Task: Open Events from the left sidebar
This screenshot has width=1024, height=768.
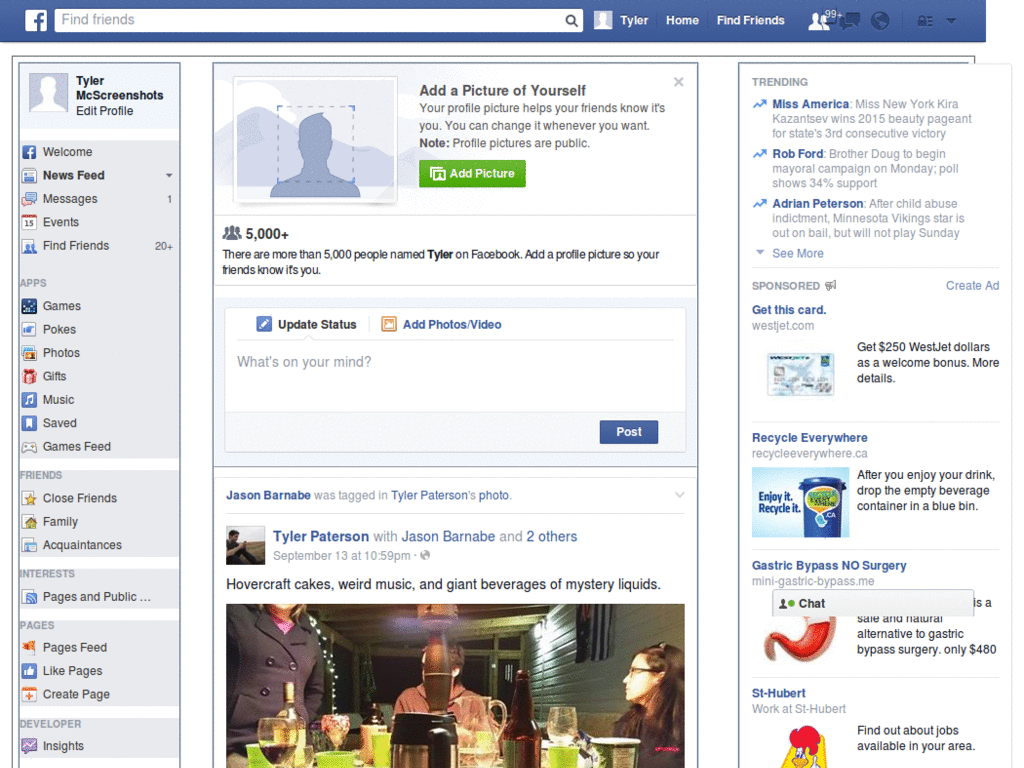Action: point(60,222)
